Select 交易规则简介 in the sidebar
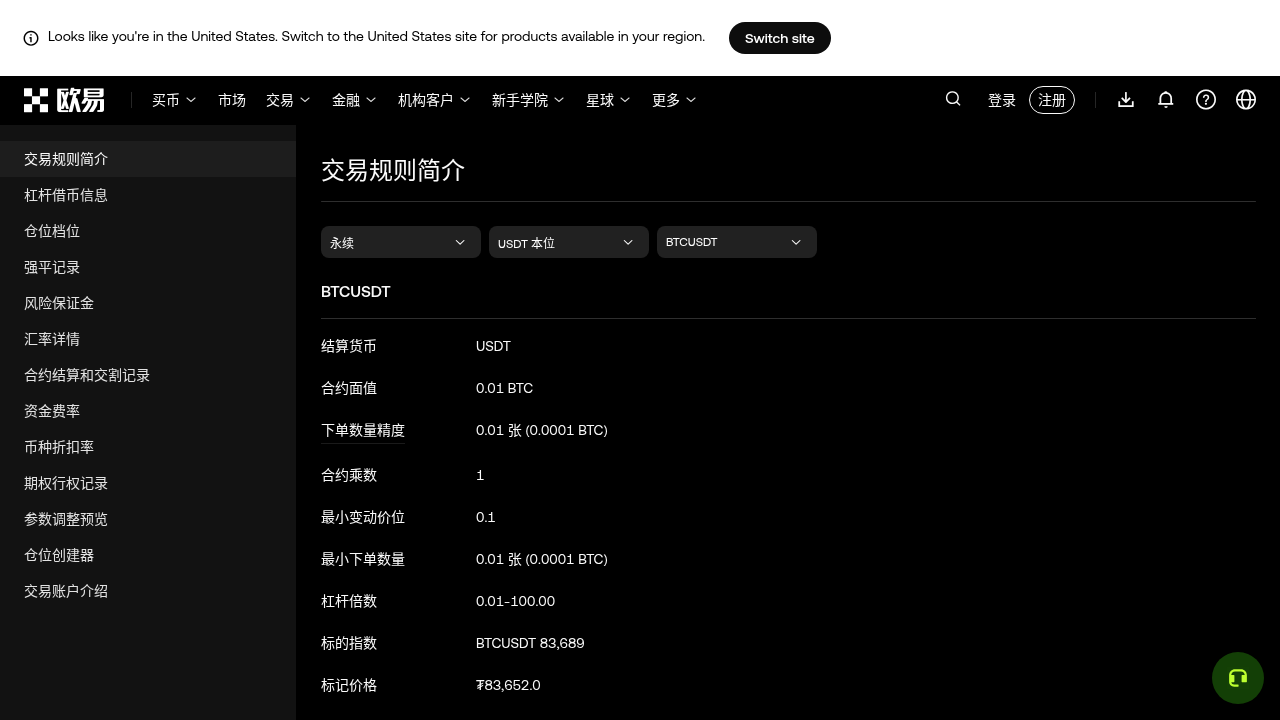 point(148,159)
